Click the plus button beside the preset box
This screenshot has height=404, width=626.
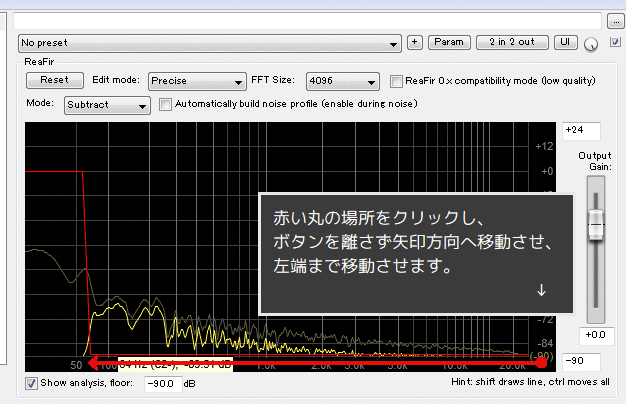[415, 43]
